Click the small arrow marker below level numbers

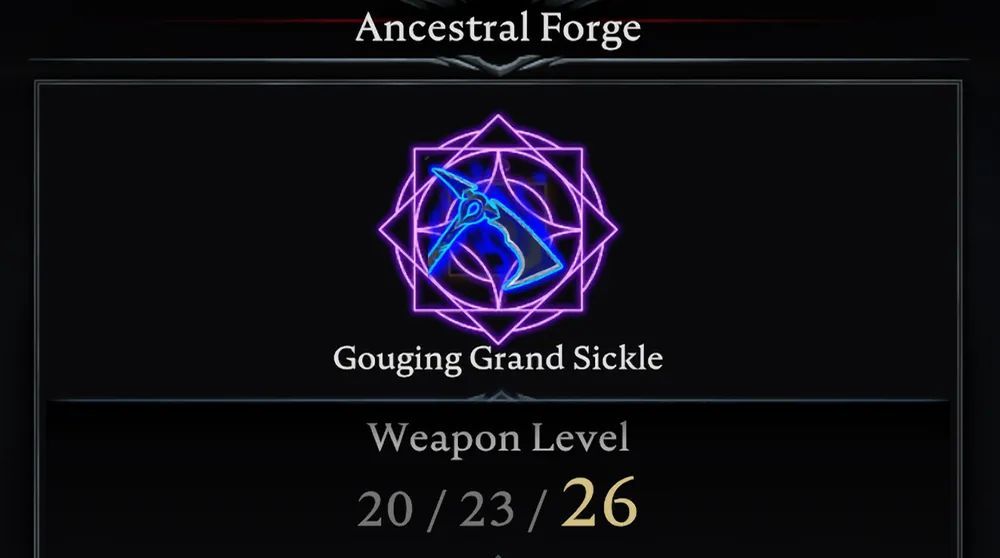coord(499,555)
